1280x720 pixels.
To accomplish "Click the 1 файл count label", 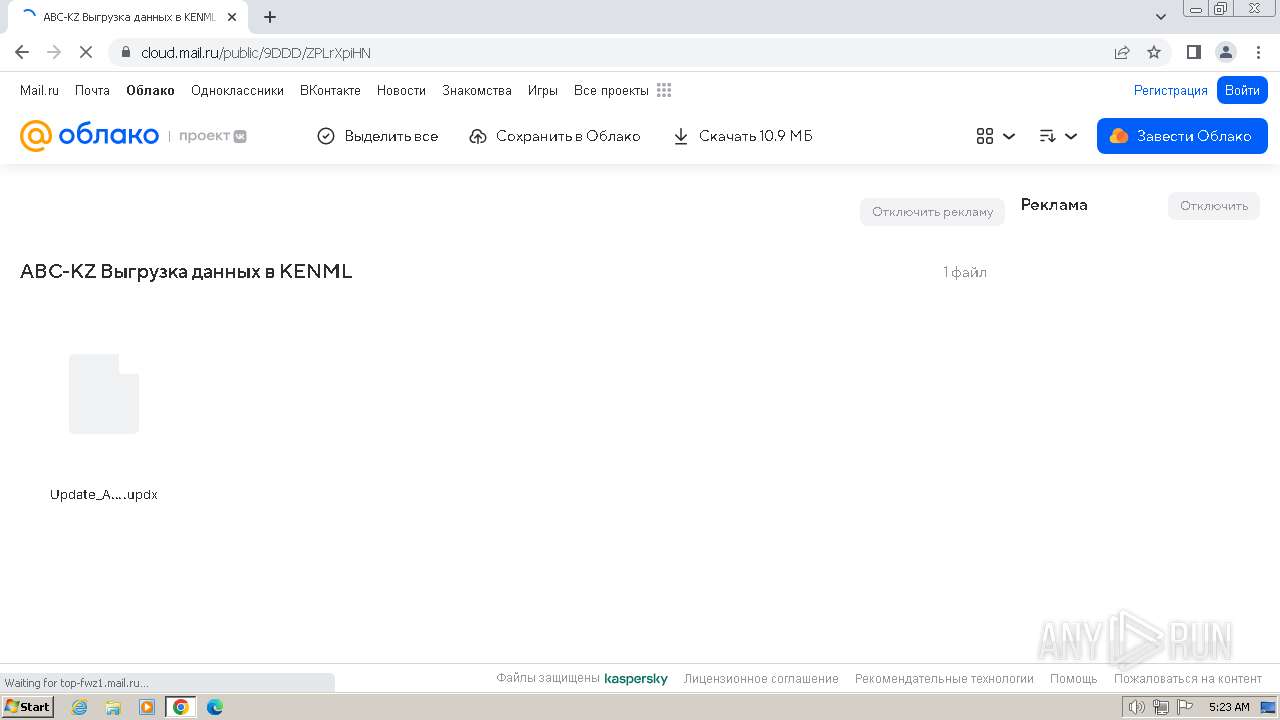I will pyautogui.click(x=965, y=272).
